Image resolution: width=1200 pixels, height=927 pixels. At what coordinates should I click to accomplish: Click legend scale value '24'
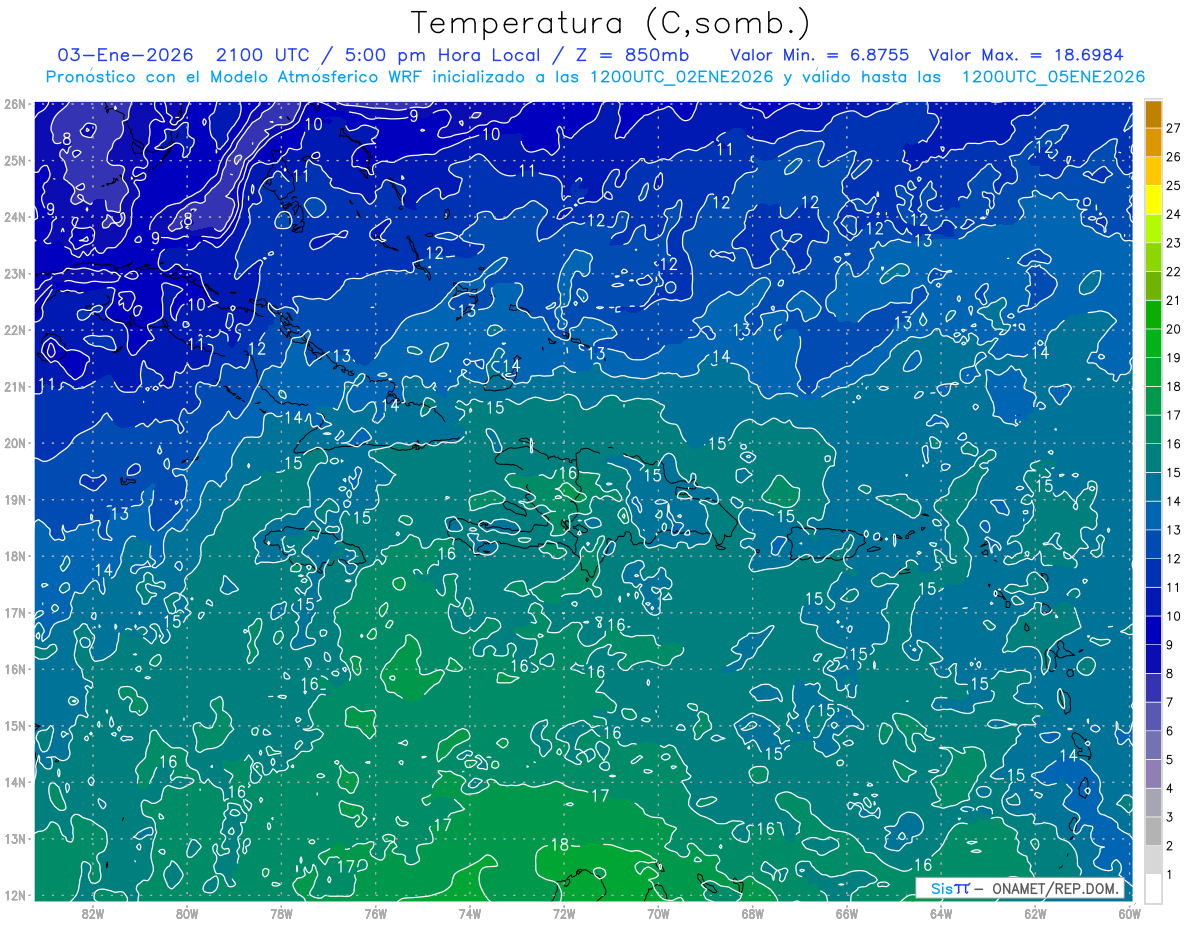click(x=1173, y=214)
